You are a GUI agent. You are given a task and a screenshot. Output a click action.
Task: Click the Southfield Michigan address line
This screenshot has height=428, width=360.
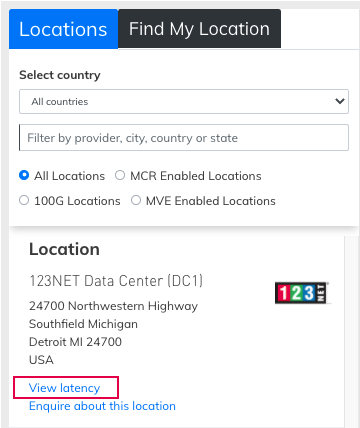[83, 324]
